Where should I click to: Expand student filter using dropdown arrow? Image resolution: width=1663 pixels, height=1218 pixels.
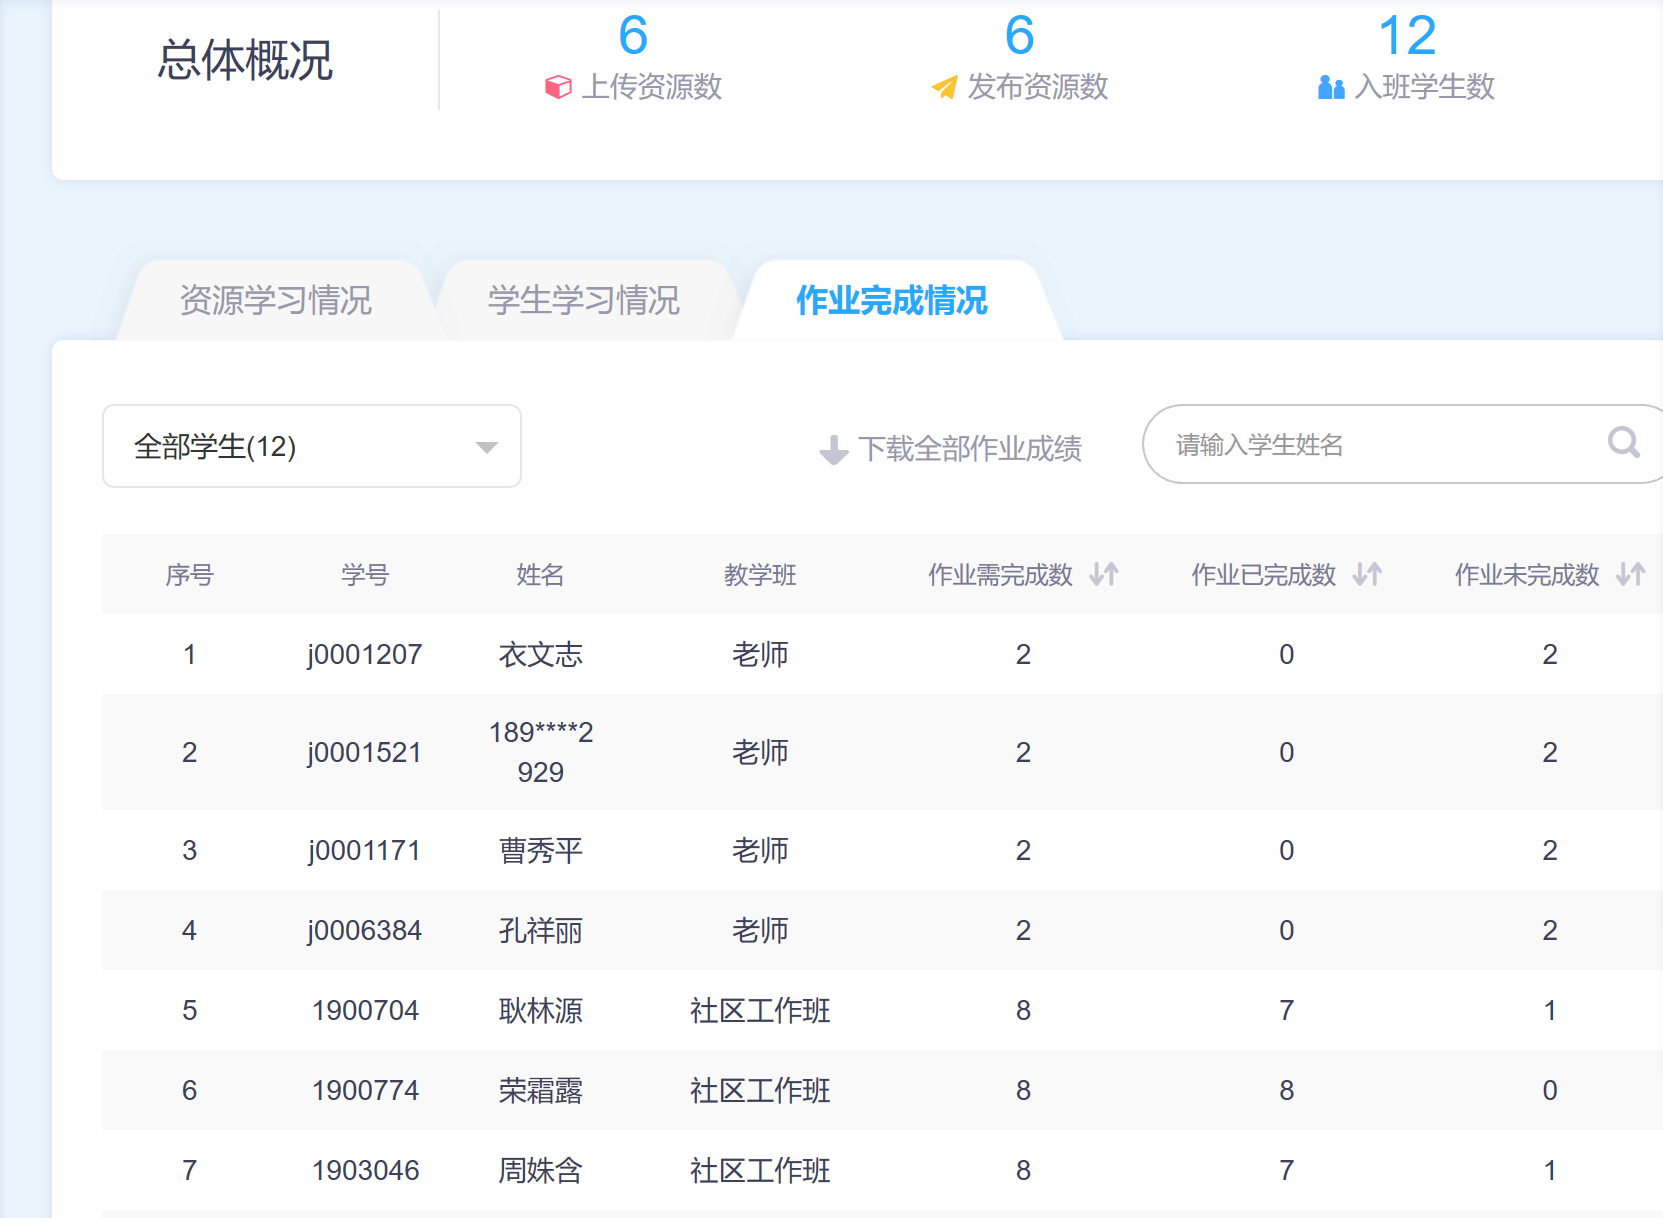point(487,447)
